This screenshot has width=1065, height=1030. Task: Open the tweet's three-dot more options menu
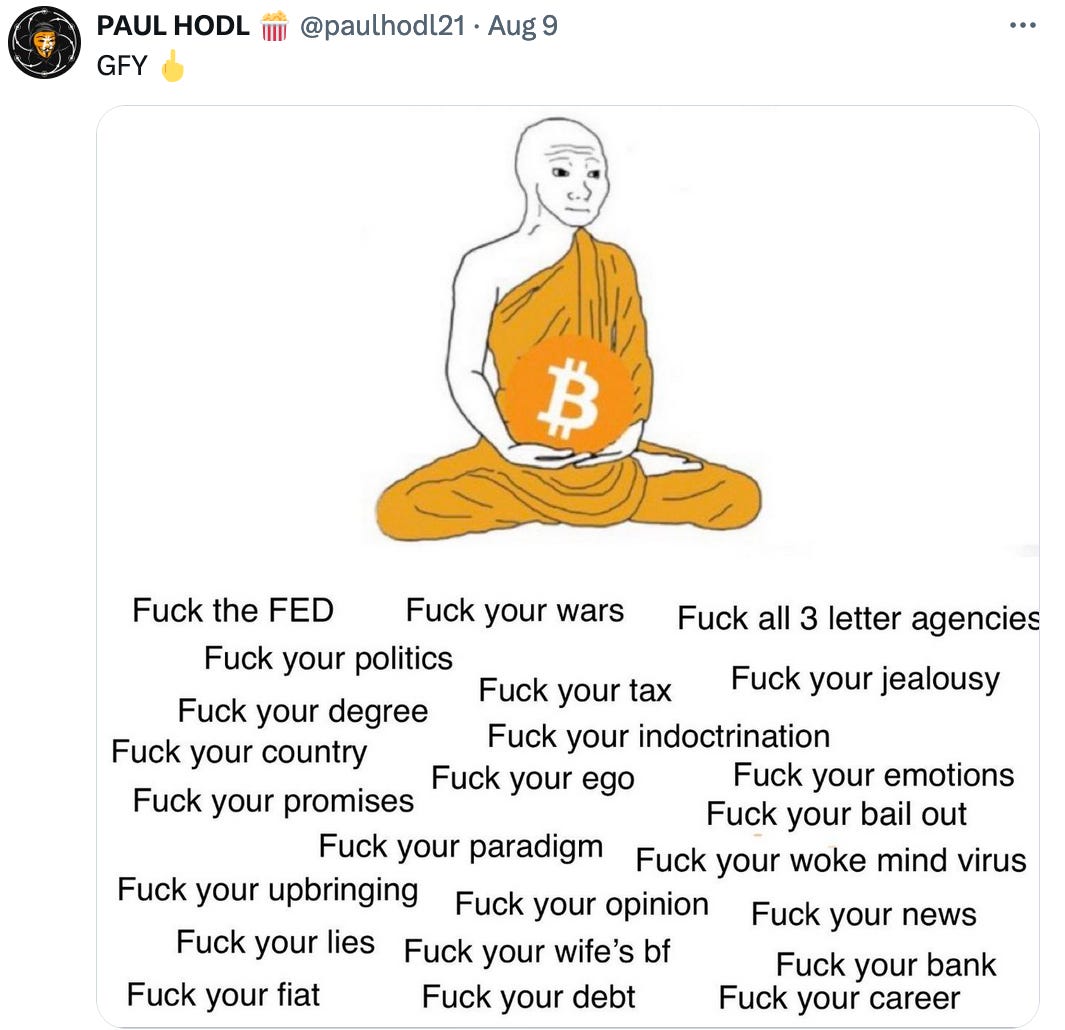click(x=1022, y=26)
